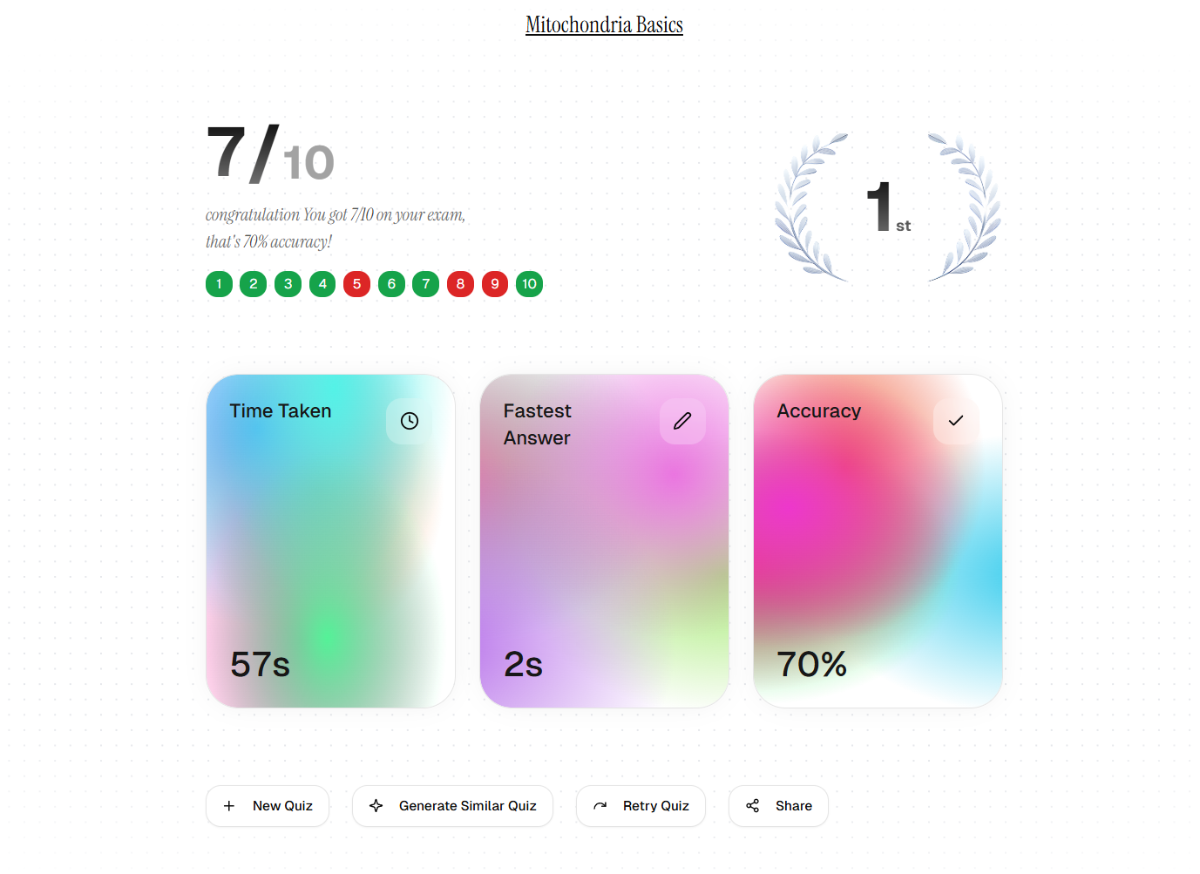The height and width of the screenshot is (874, 1200).
Task: Select question 5 red indicator
Action: pos(356,284)
